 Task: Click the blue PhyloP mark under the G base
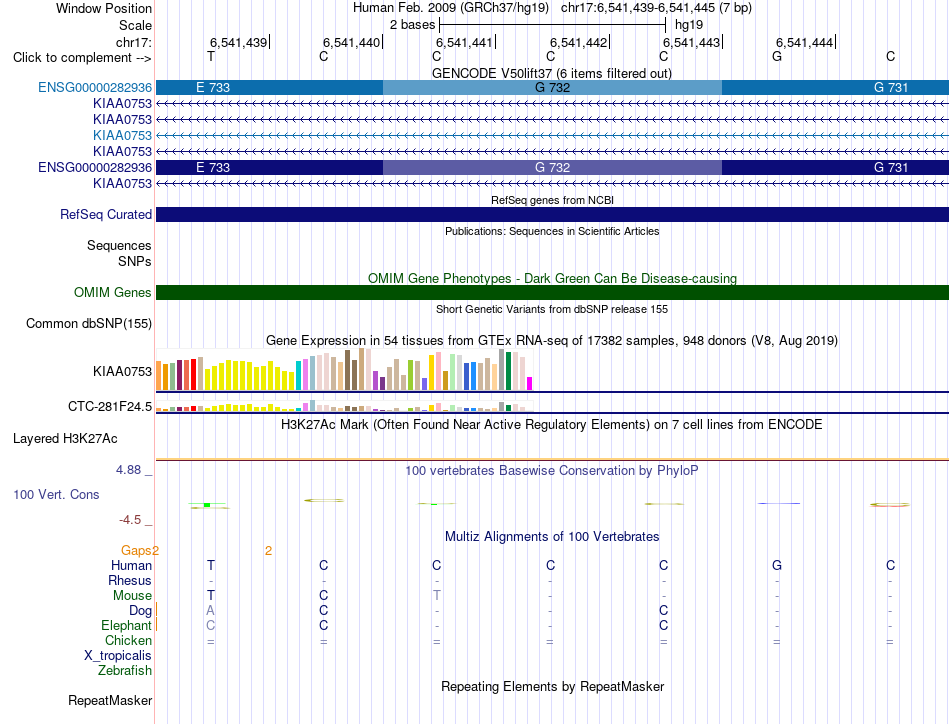(779, 503)
